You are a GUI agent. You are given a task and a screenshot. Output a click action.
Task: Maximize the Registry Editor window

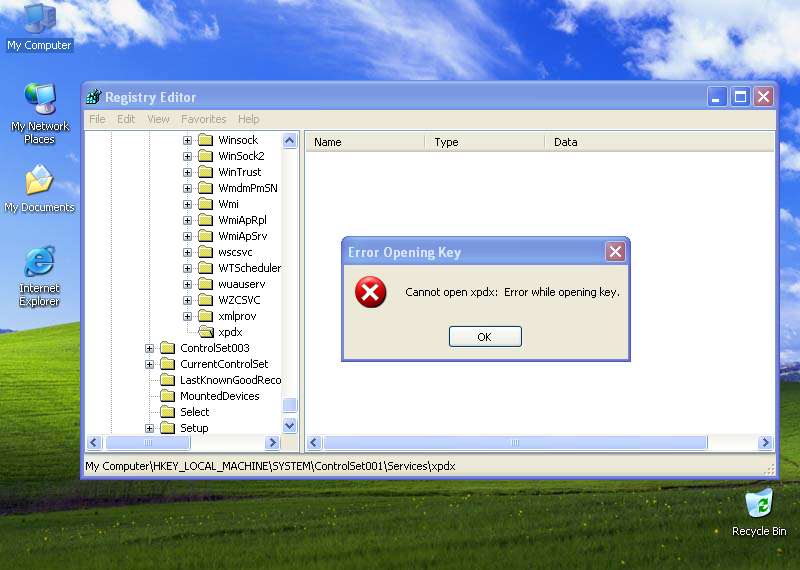(740, 96)
